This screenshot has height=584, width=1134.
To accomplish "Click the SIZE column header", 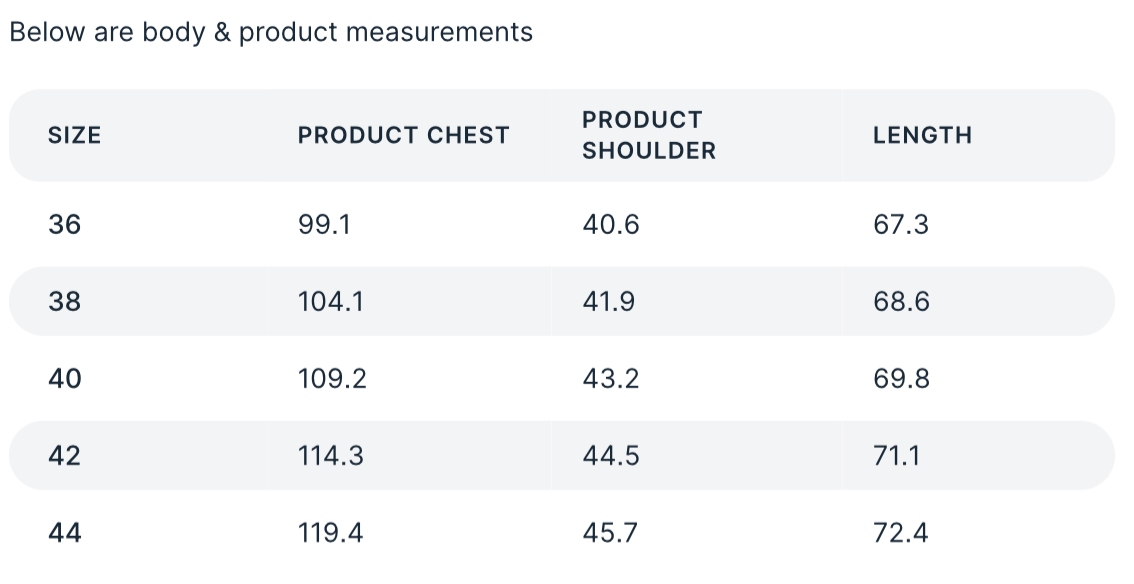I will (x=75, y=135).
